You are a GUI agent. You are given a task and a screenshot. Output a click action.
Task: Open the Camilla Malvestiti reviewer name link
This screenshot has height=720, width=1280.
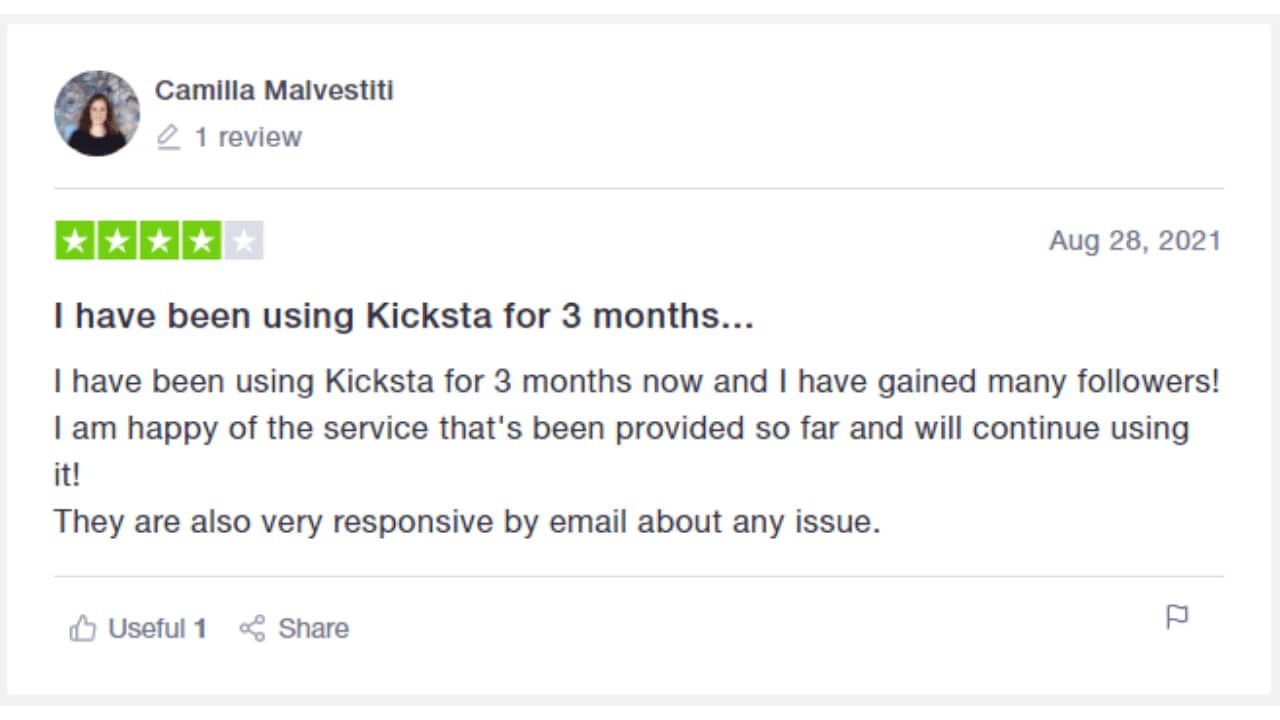[274, 90]
